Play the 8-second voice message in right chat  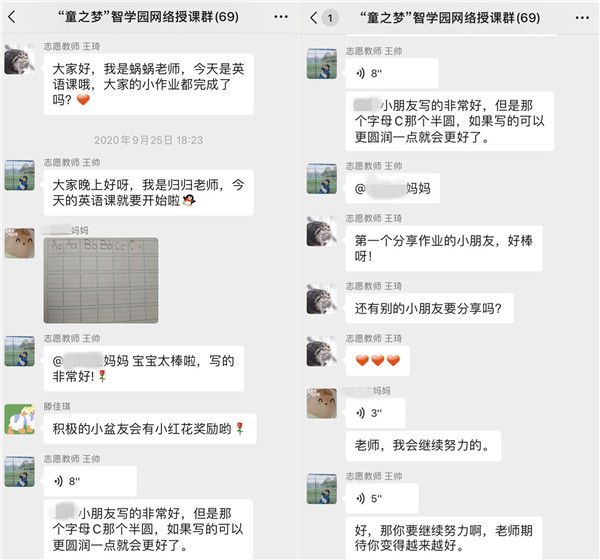[392, 73]
